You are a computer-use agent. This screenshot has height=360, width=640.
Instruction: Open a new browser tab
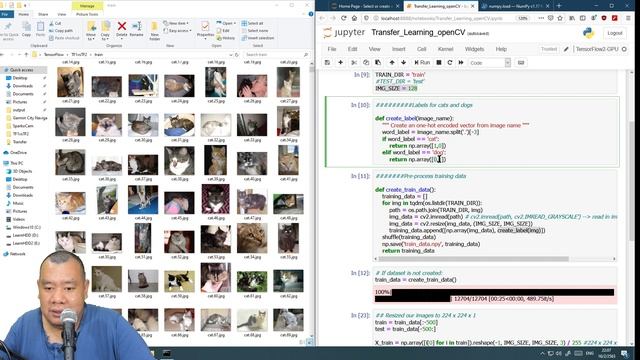click(559, 6)
